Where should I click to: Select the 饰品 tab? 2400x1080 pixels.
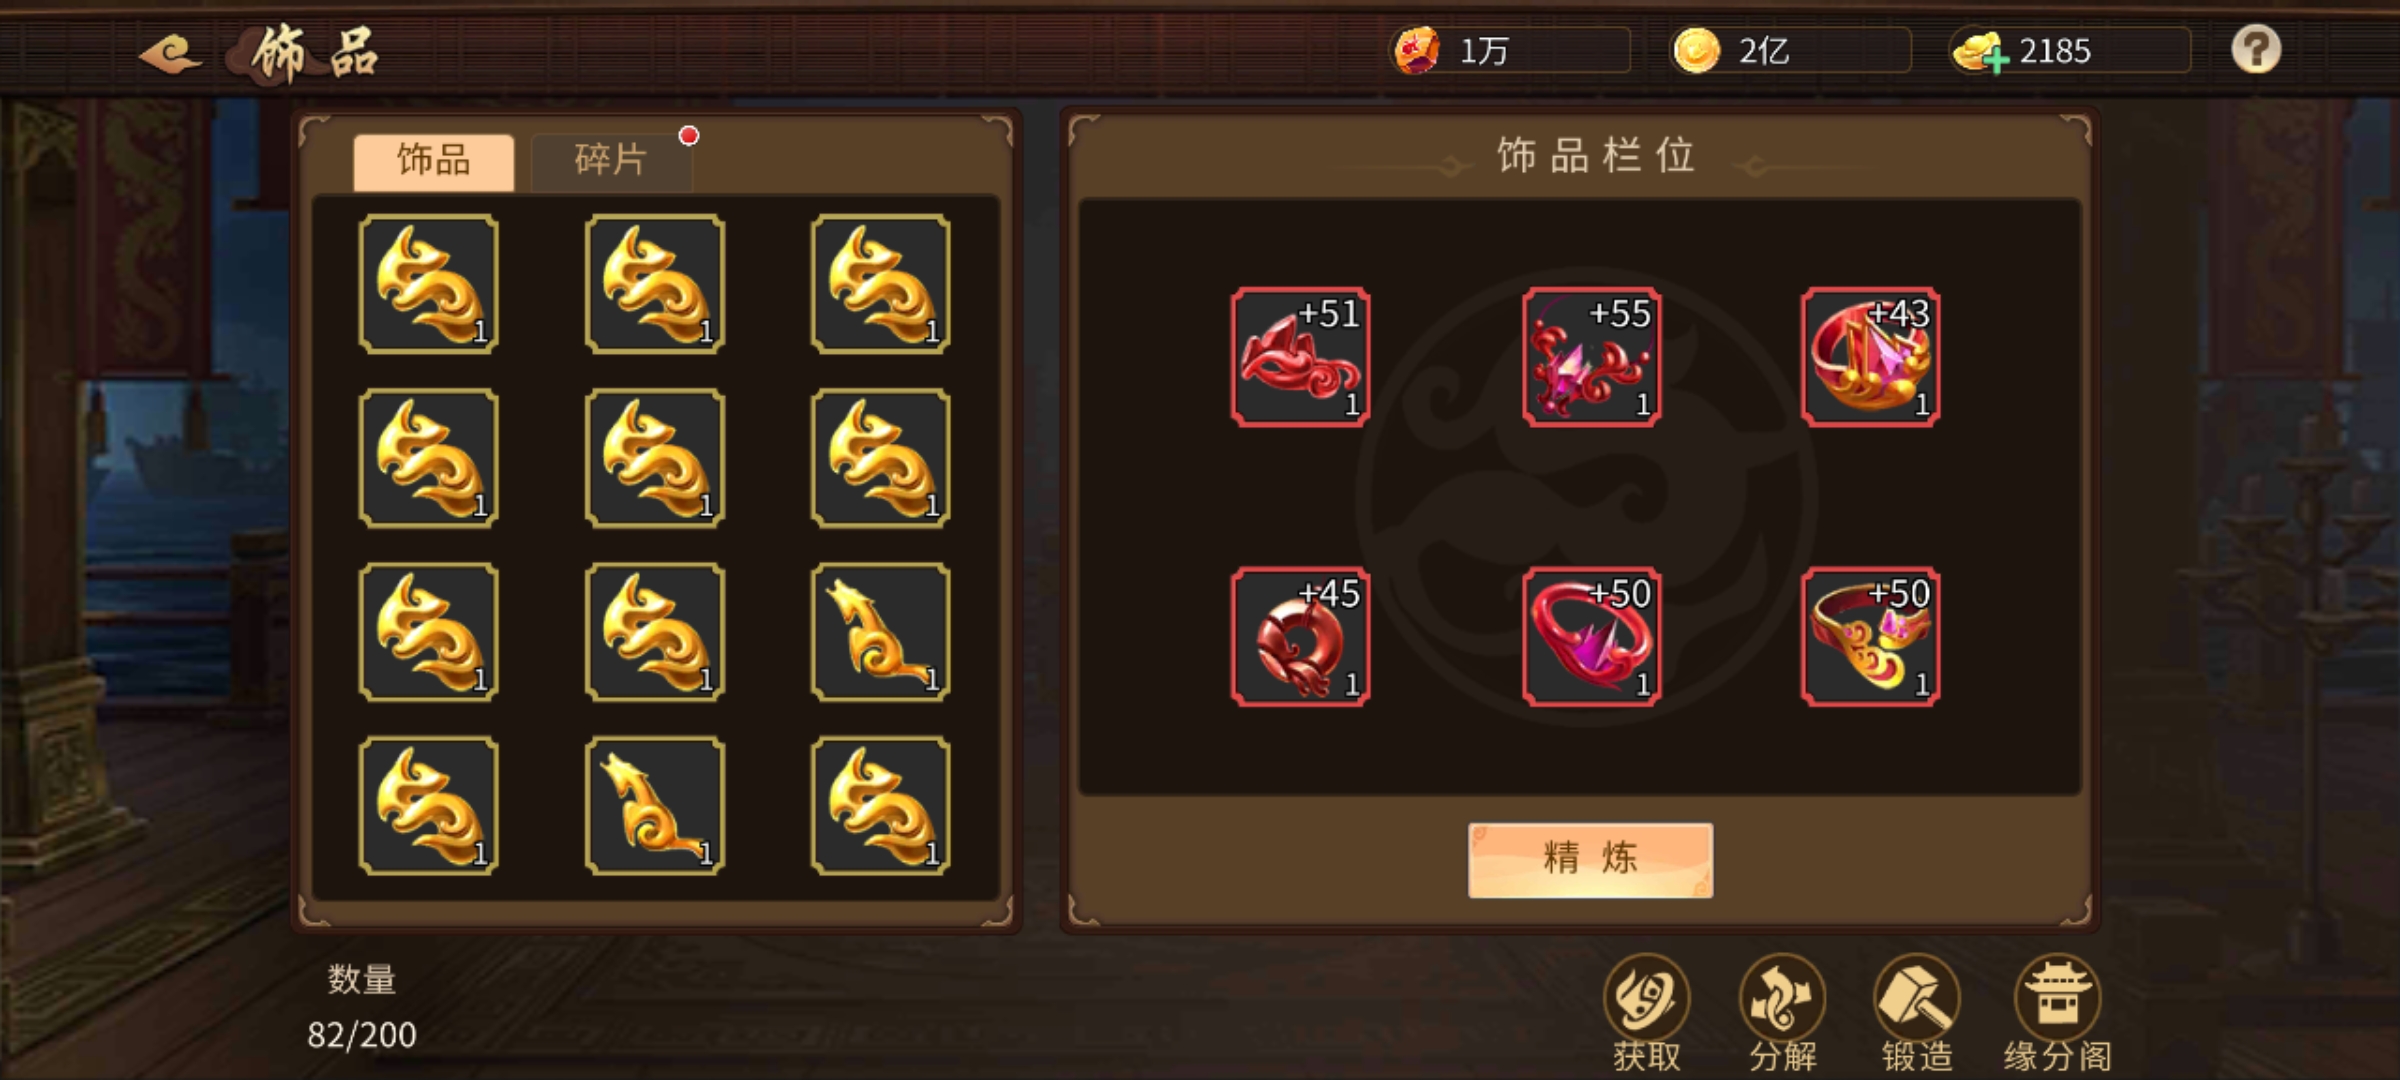(x=433, y=160)
